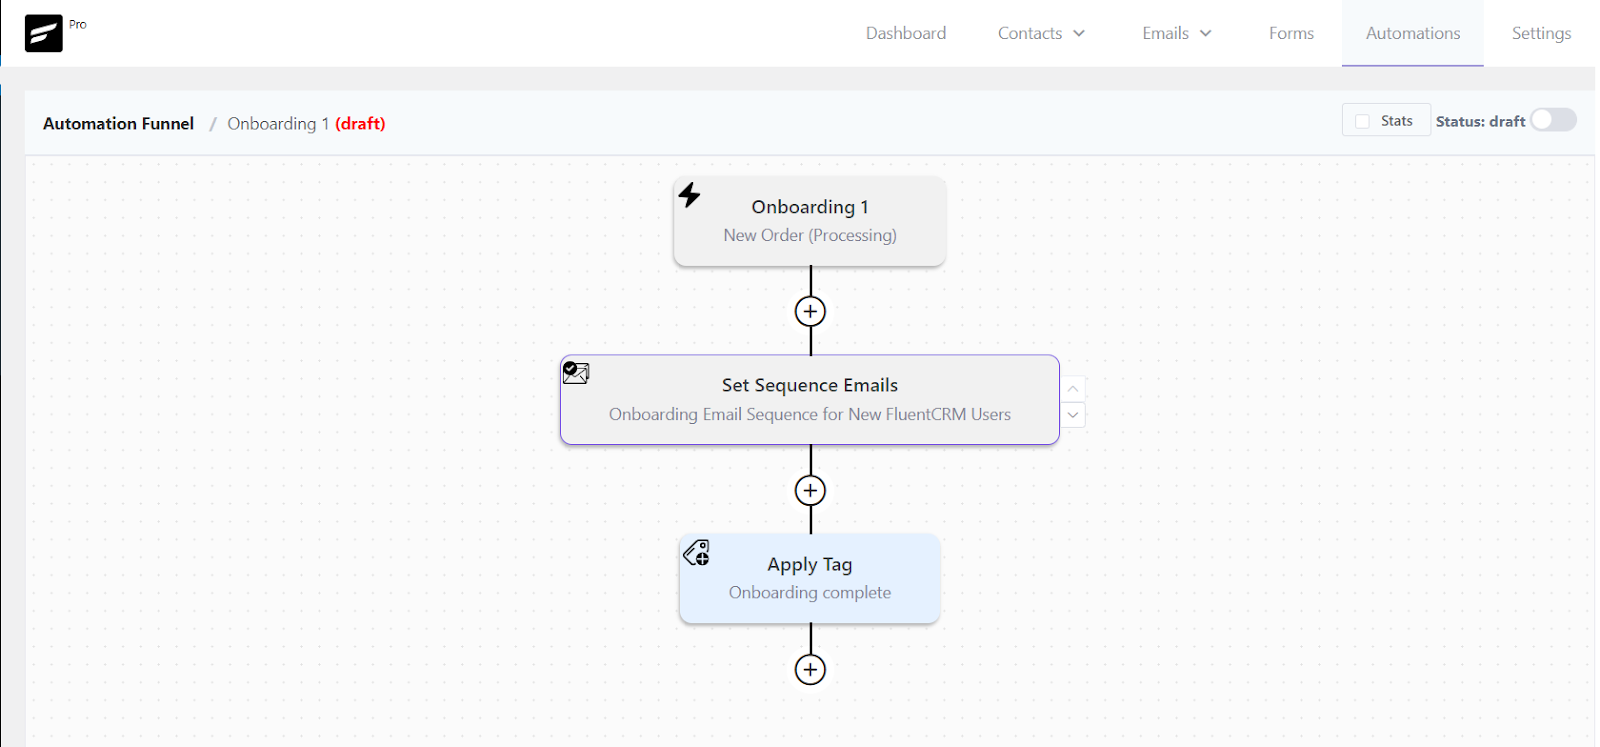The height and width of the screenshot is (747, 1600).
Task: Go to the Forms tab
Action: [1291, 33]
